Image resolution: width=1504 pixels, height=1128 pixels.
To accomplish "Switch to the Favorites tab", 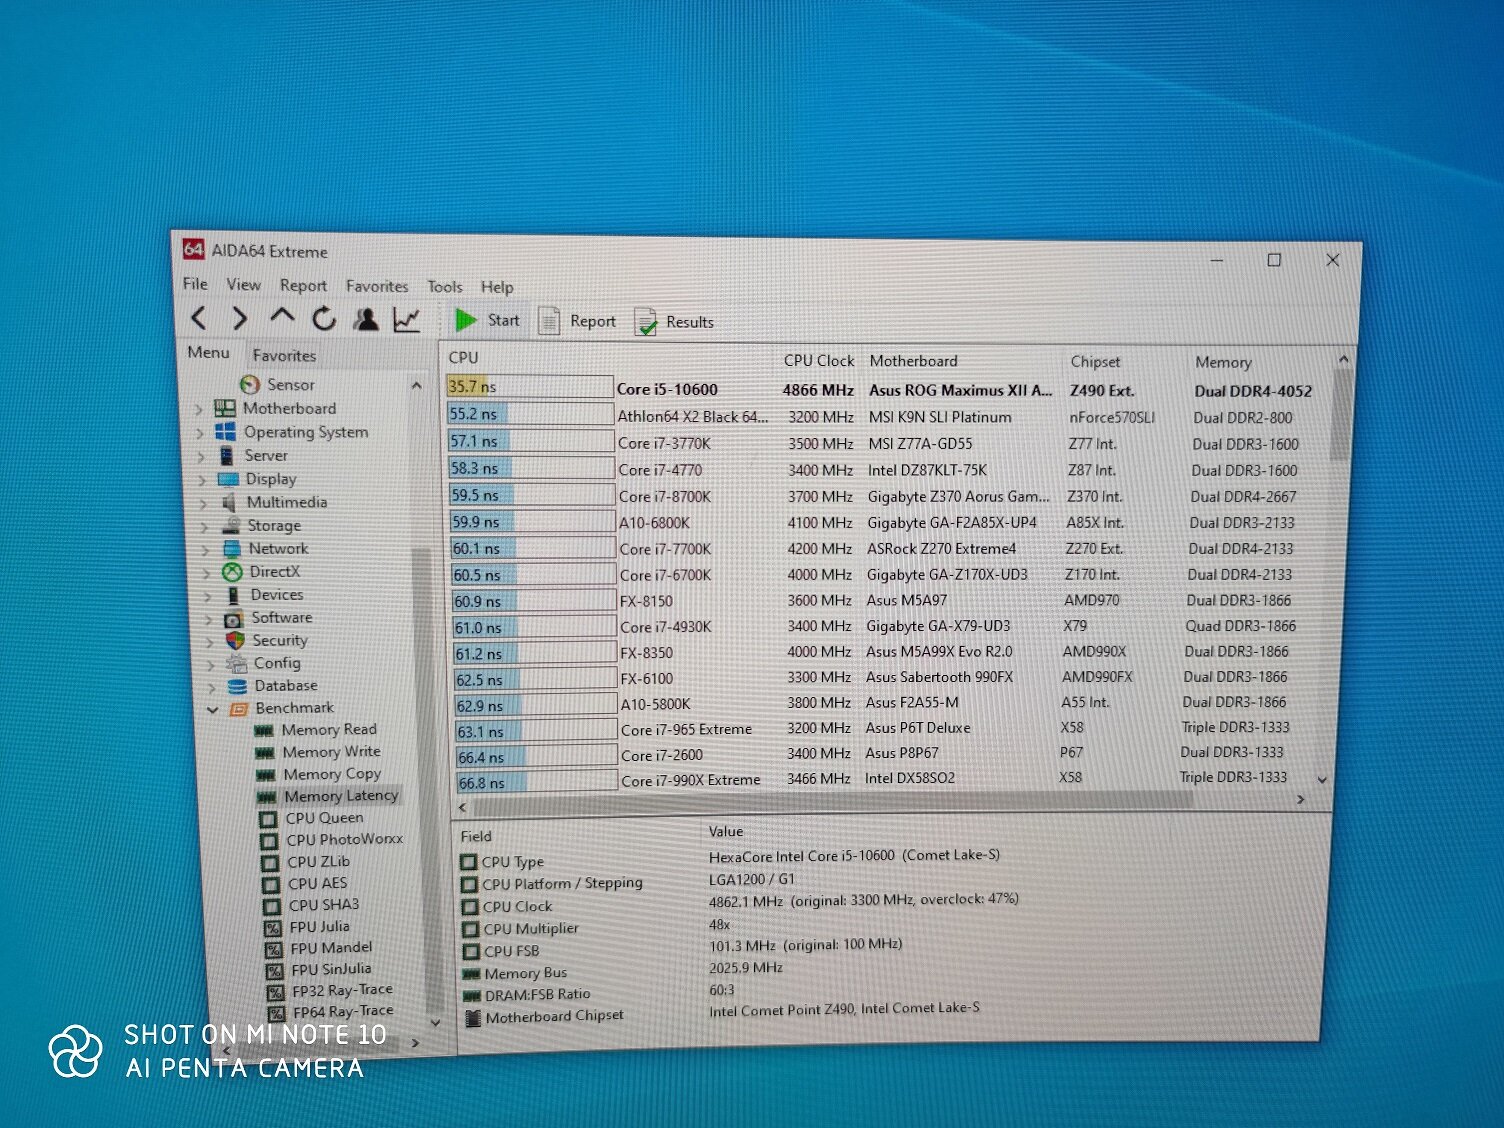I will pos(284,355).
